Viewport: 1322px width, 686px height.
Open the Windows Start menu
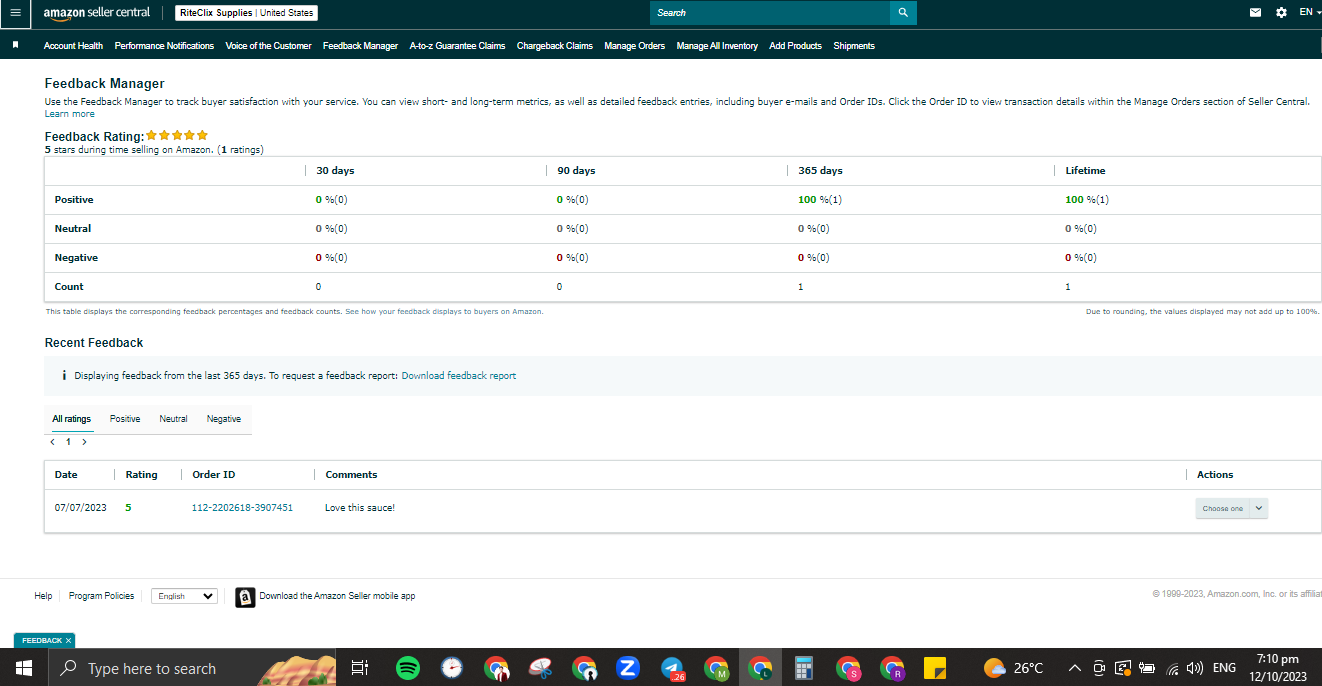23,668
